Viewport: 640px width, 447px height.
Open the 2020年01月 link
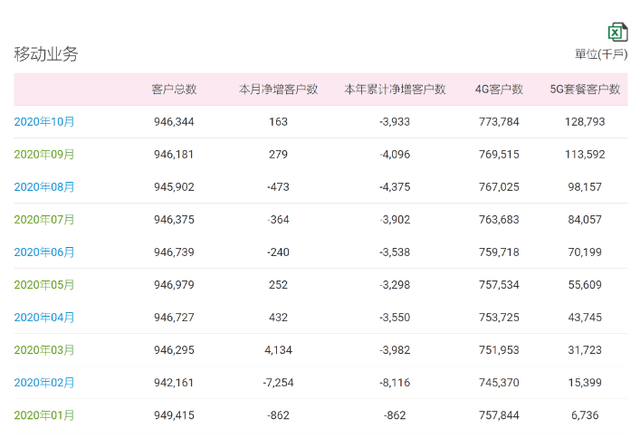[44, 415]
